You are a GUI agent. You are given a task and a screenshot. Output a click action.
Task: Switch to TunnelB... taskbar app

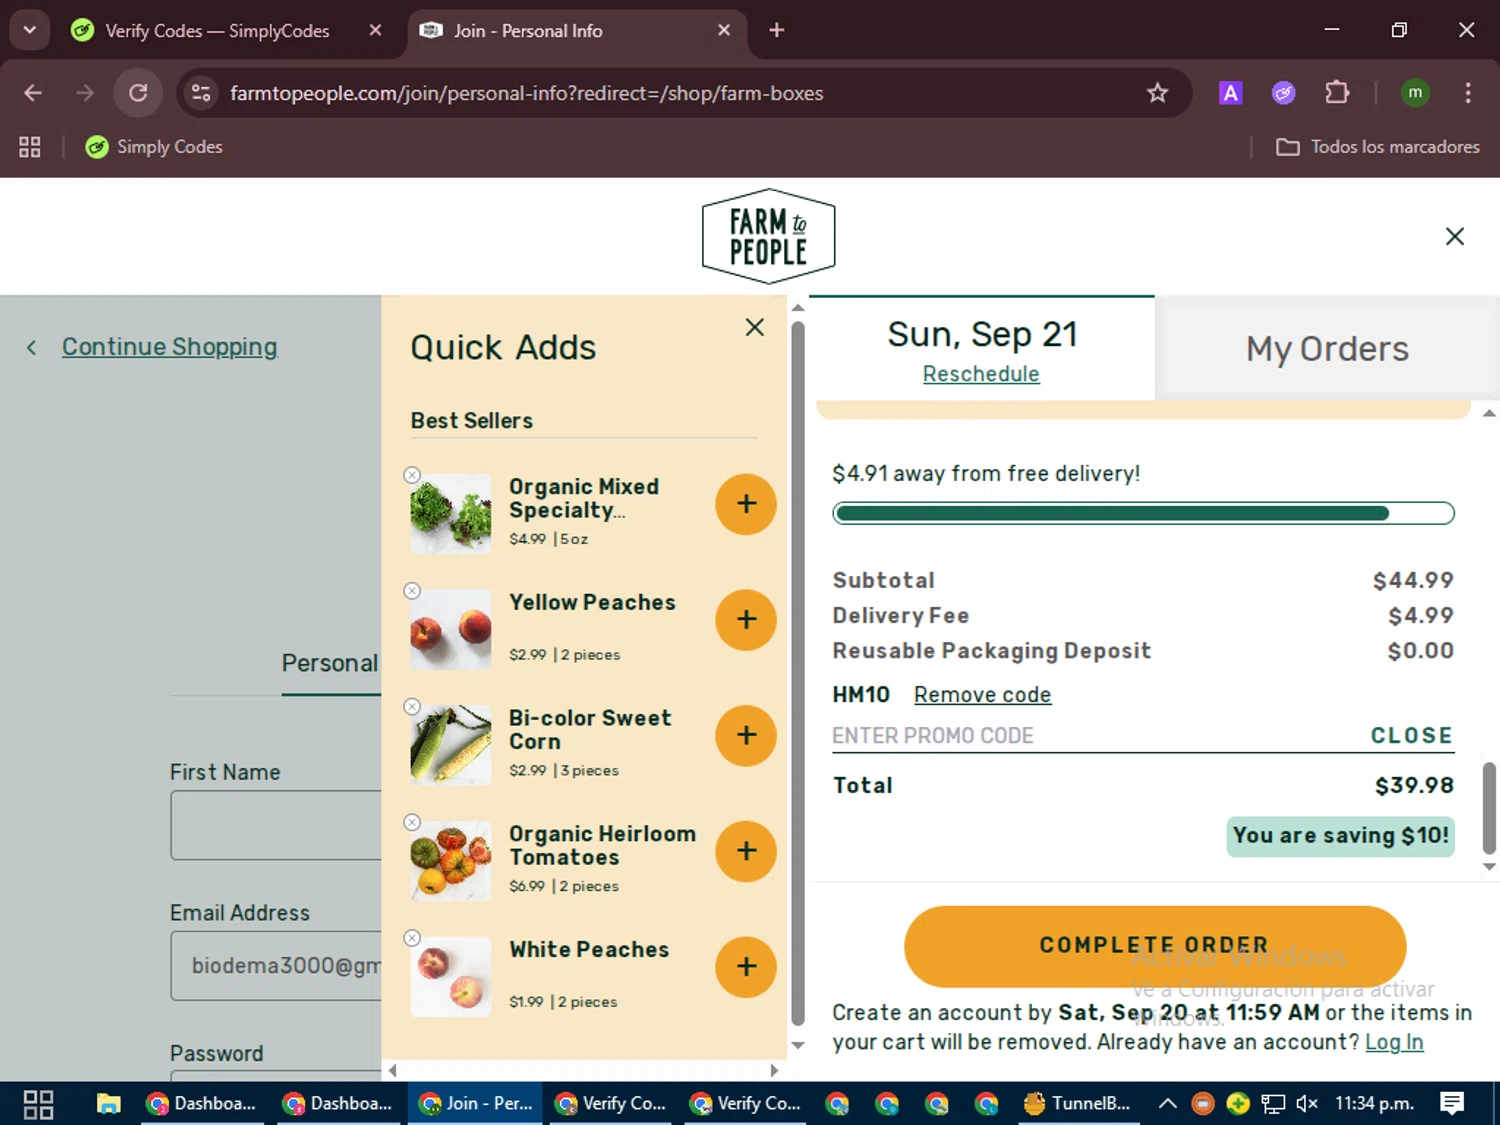pos(1078,1104)
